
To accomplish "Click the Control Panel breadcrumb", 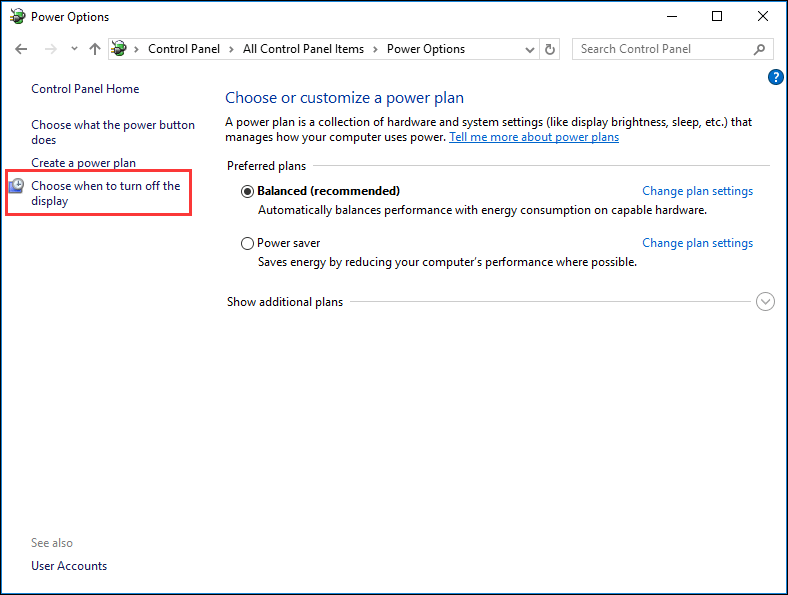I will (x=185, y=49).
